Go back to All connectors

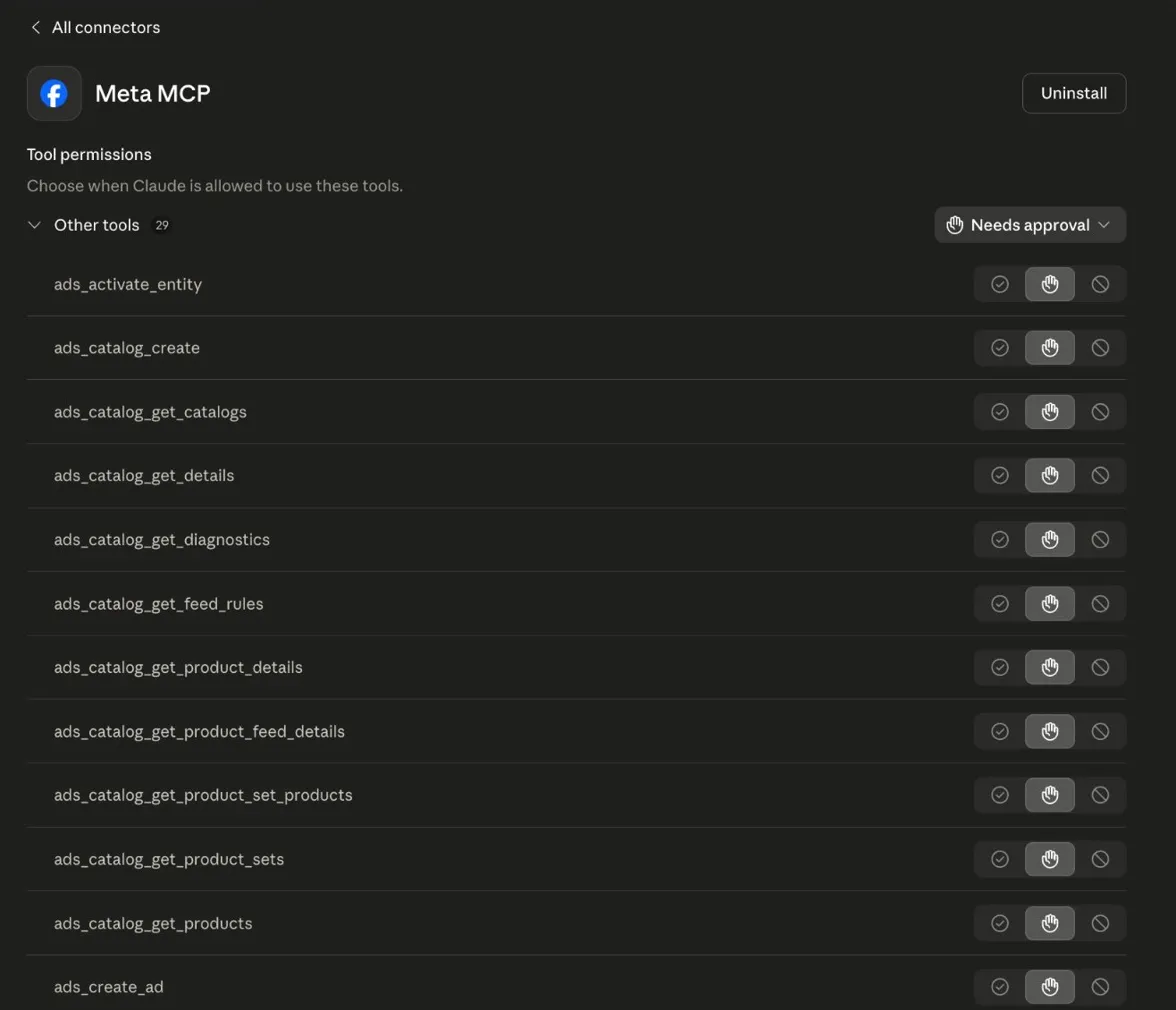click(x=105, y=28)
